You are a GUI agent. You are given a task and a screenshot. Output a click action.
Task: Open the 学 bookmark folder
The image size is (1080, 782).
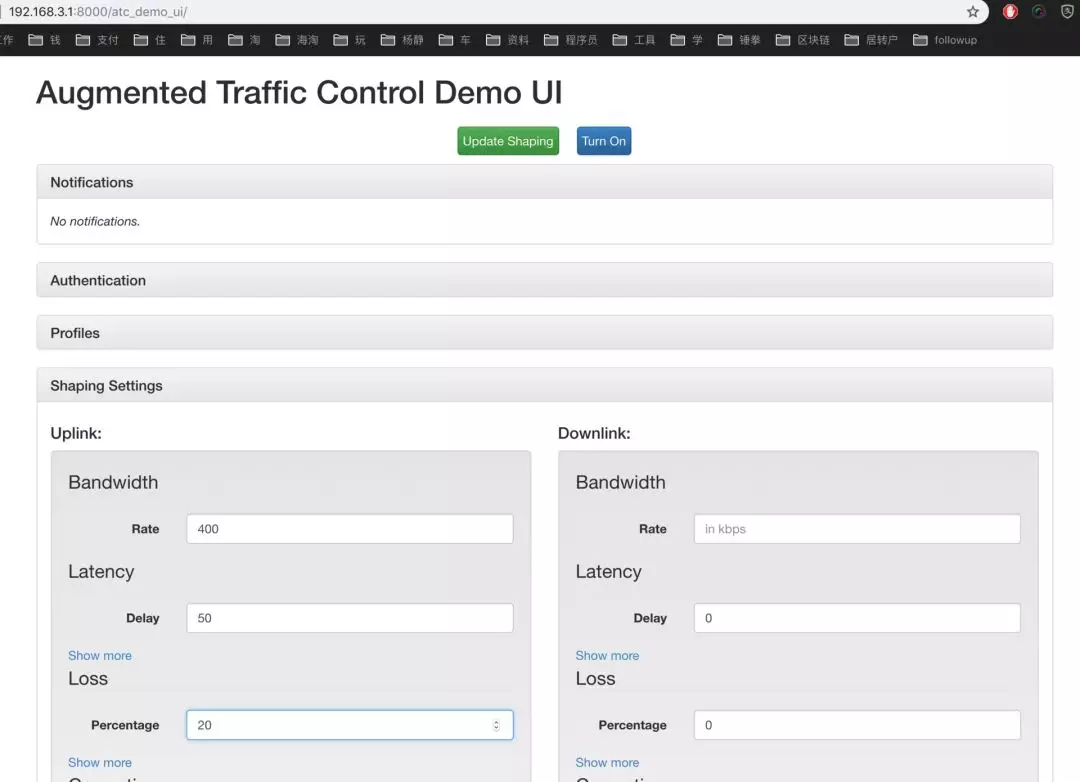[687, 40]
